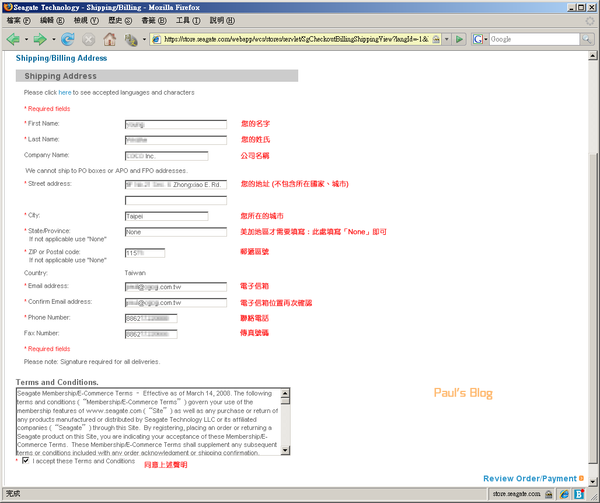
Task: Open Forward button history dropdown
Action: [x=54, y=39]
